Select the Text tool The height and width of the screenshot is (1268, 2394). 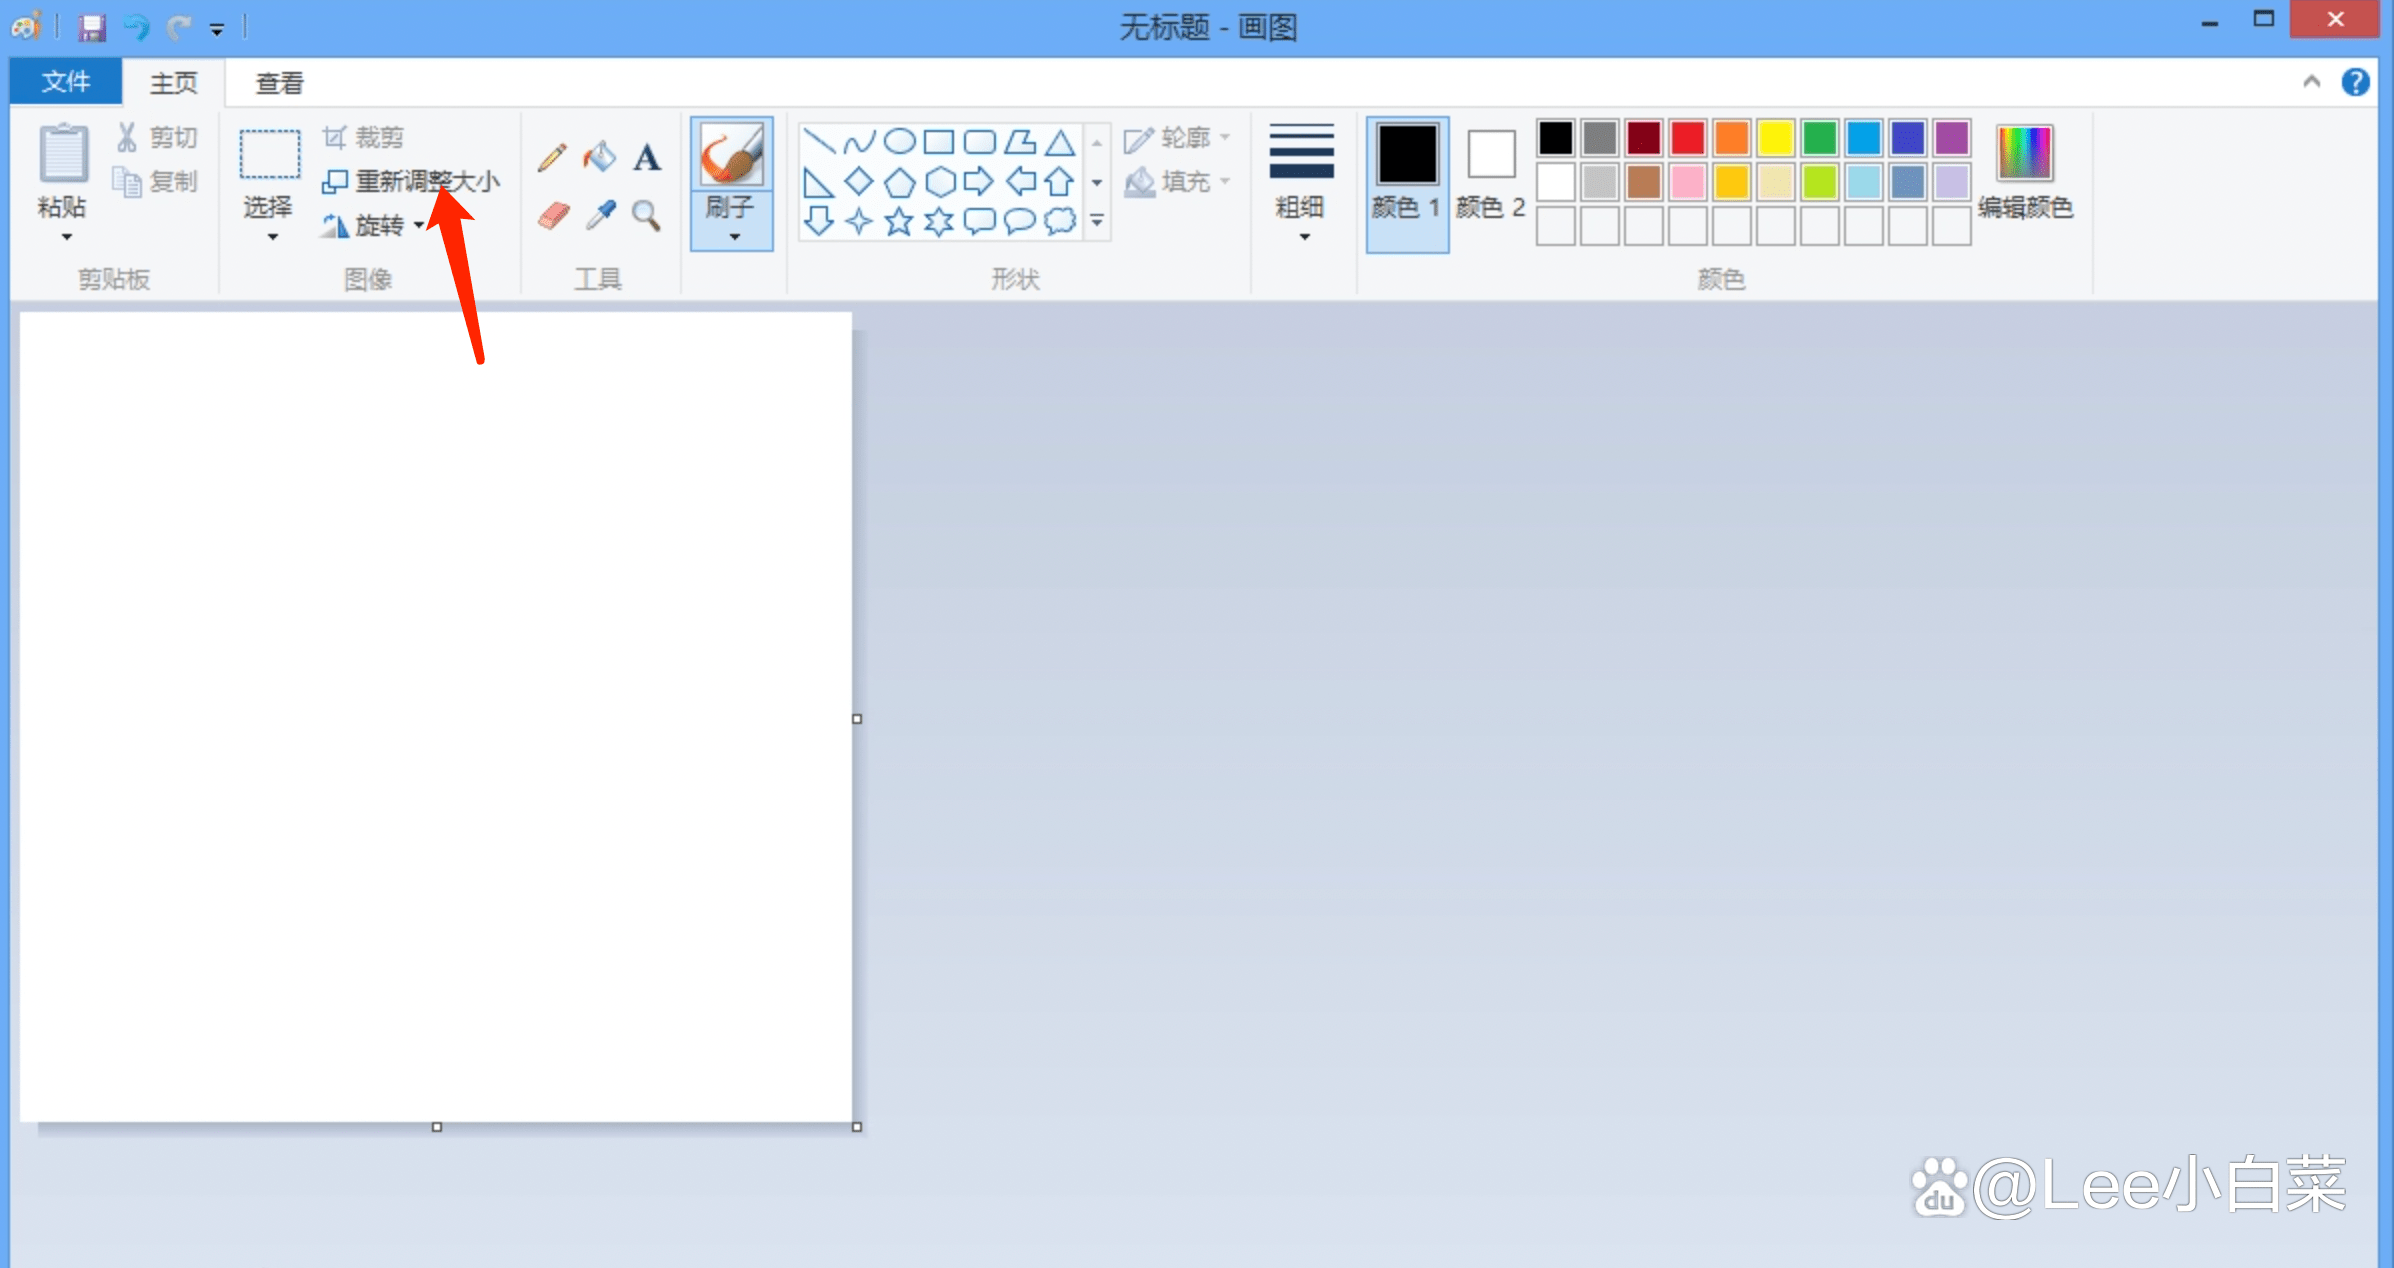point(647,157)
